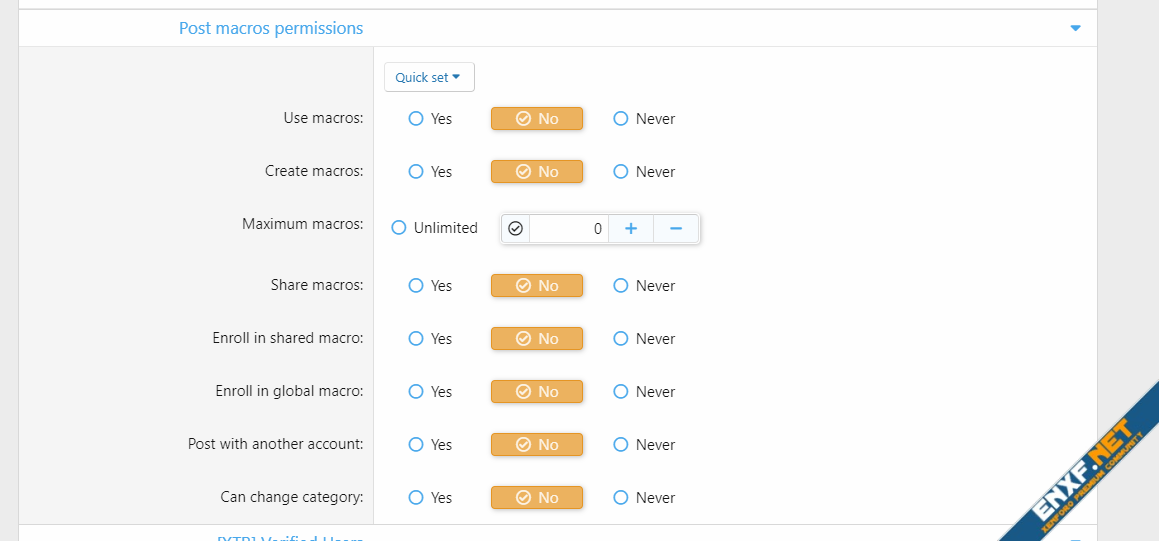1159x541 pixels.
Task: Set Use macros to Yes
Action: click(x=416, y=119)
